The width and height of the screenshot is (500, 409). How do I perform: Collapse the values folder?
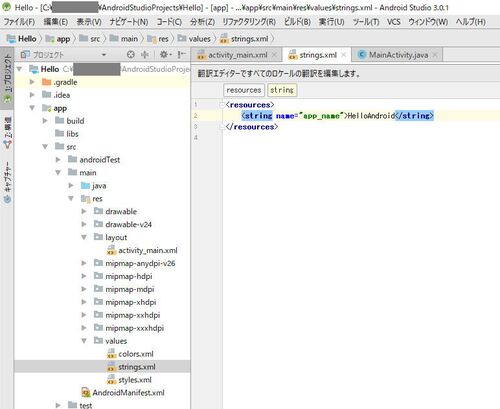click(x=84, y=341)
